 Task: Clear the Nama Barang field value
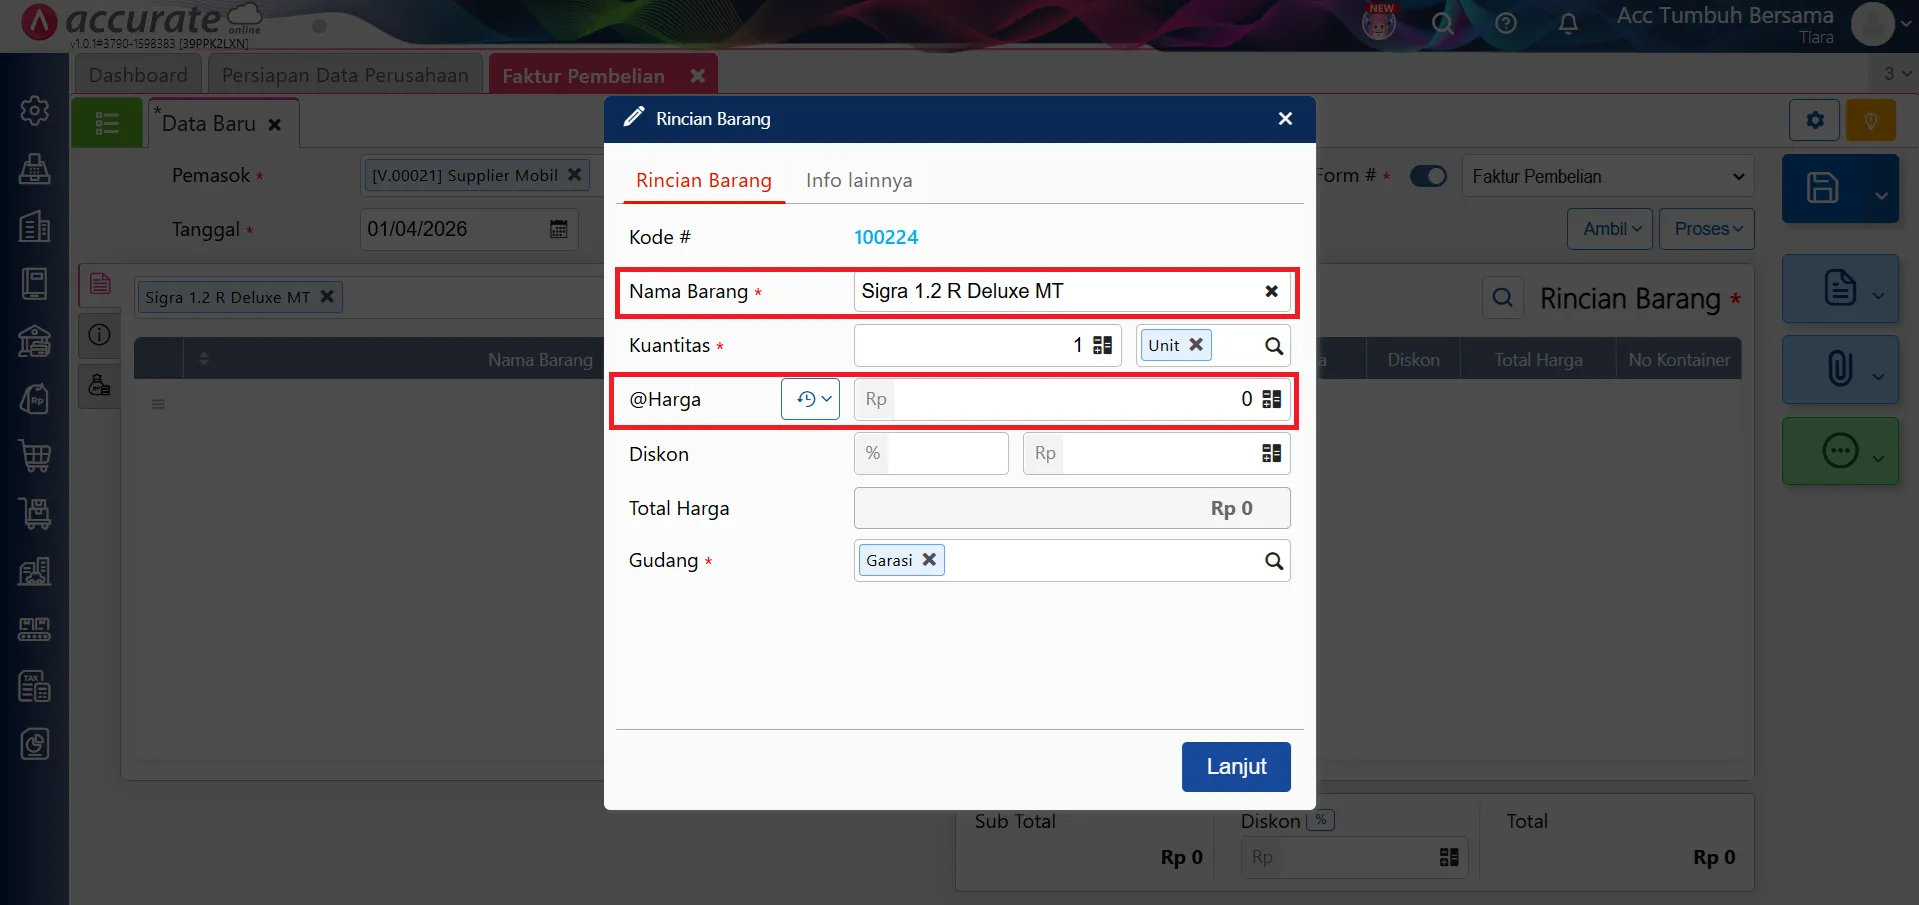1271,291
